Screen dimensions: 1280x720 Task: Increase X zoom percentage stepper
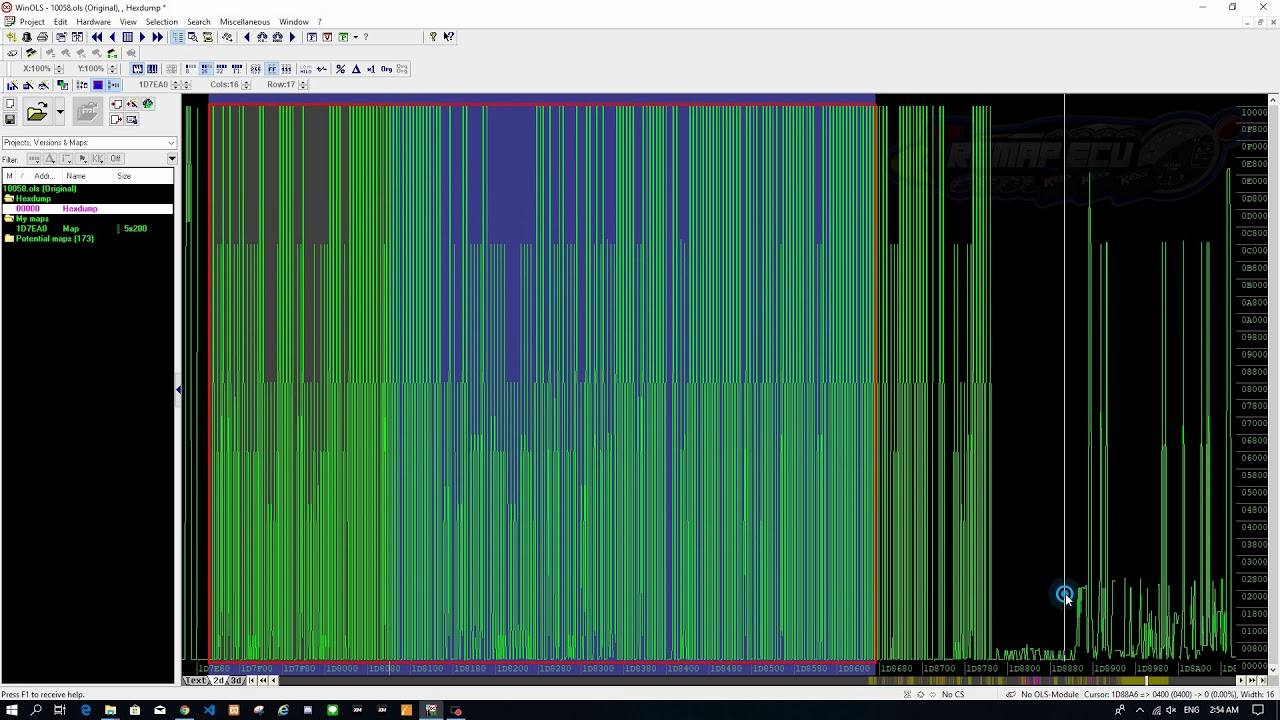(58, 68)
